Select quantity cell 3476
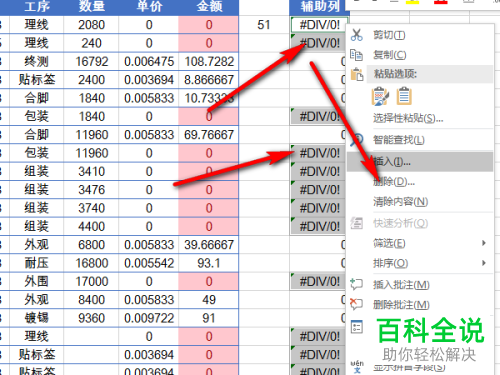Image resolution: width=500 pixels, height=375 pixels. tap(91, 190)
